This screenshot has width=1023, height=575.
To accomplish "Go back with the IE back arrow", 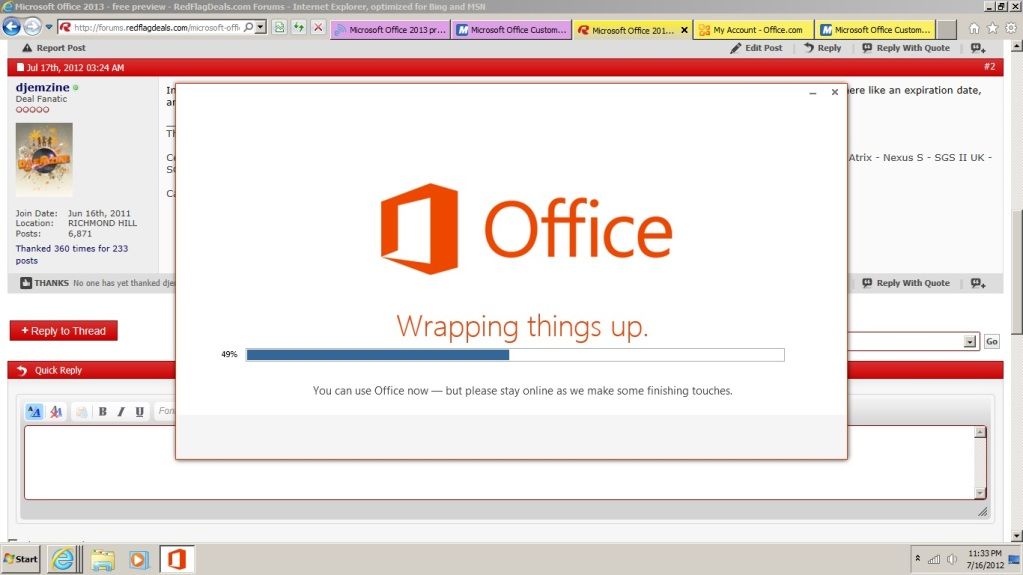I will 11,27.
